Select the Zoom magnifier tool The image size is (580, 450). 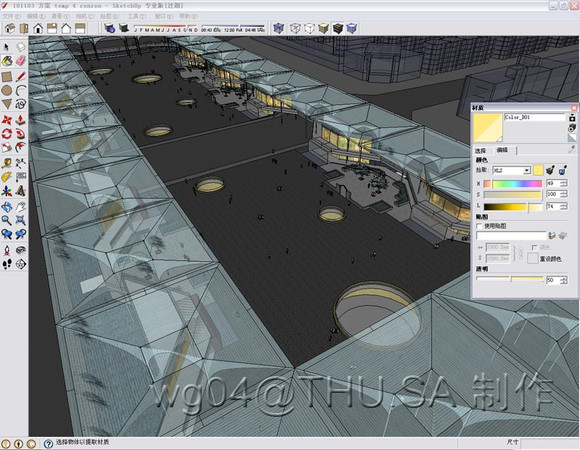[x=7, y=221]
